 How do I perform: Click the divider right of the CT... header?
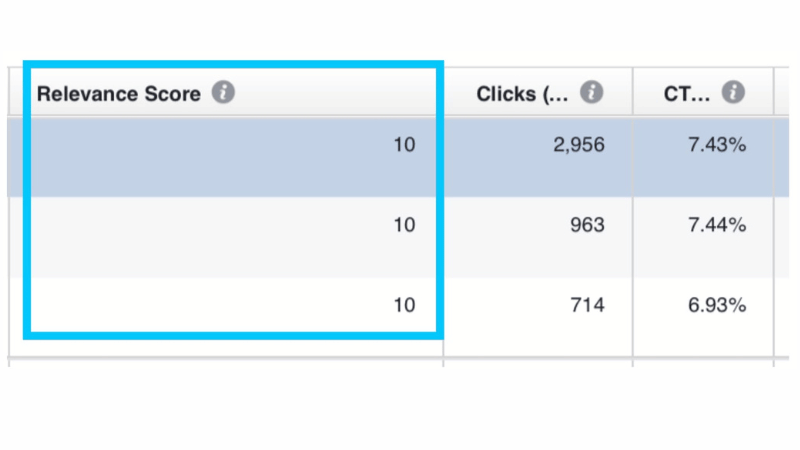pyautogui.click(x=774, y=92)
